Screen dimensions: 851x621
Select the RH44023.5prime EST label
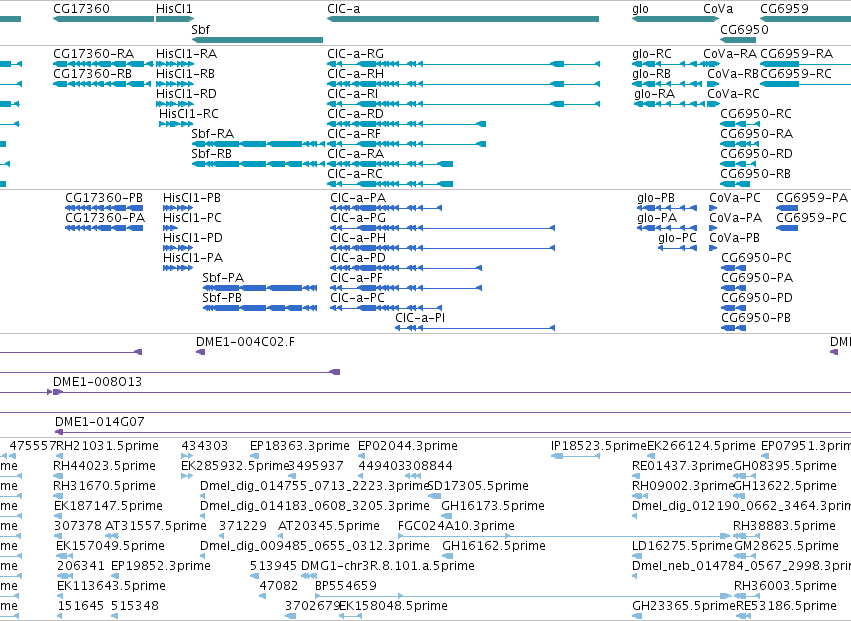pos(104,466)
